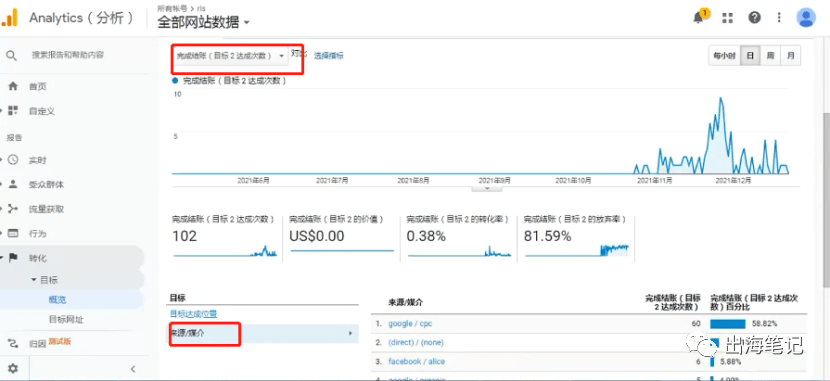
Task: Open the 目标网址 report
Action: click(x=66, y=320)
